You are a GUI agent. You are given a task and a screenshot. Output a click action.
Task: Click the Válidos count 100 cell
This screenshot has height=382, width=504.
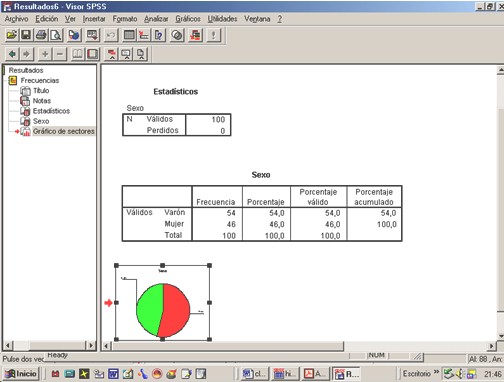pyautogui.click(x=218, y=119)
